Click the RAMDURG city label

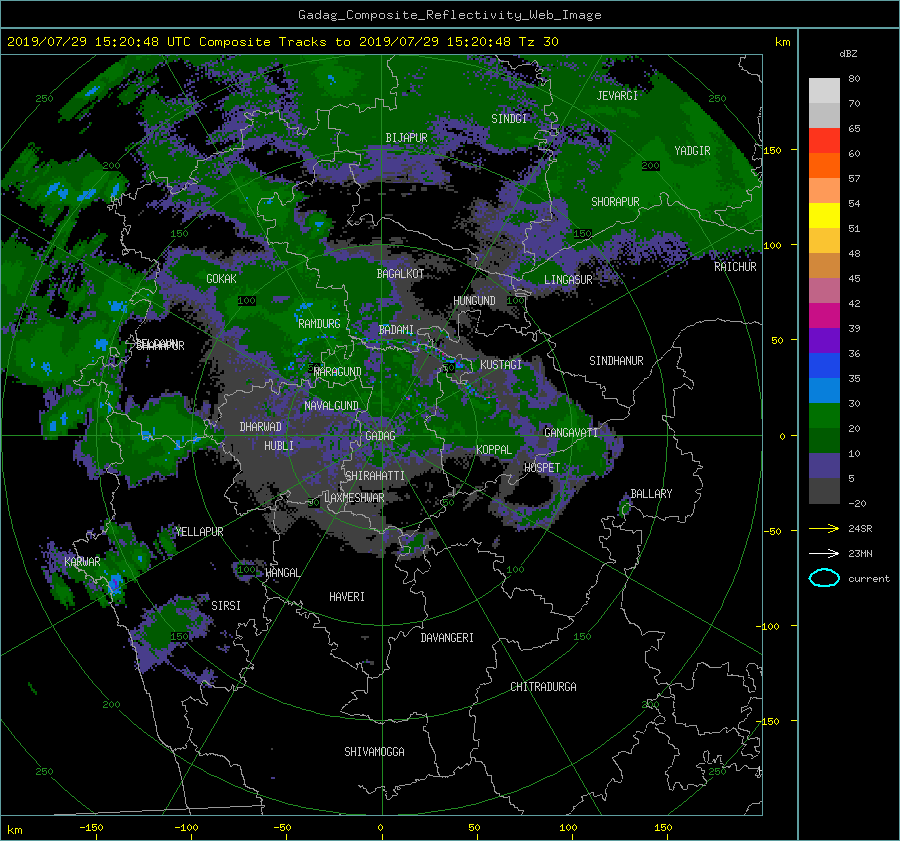[319, 324]
